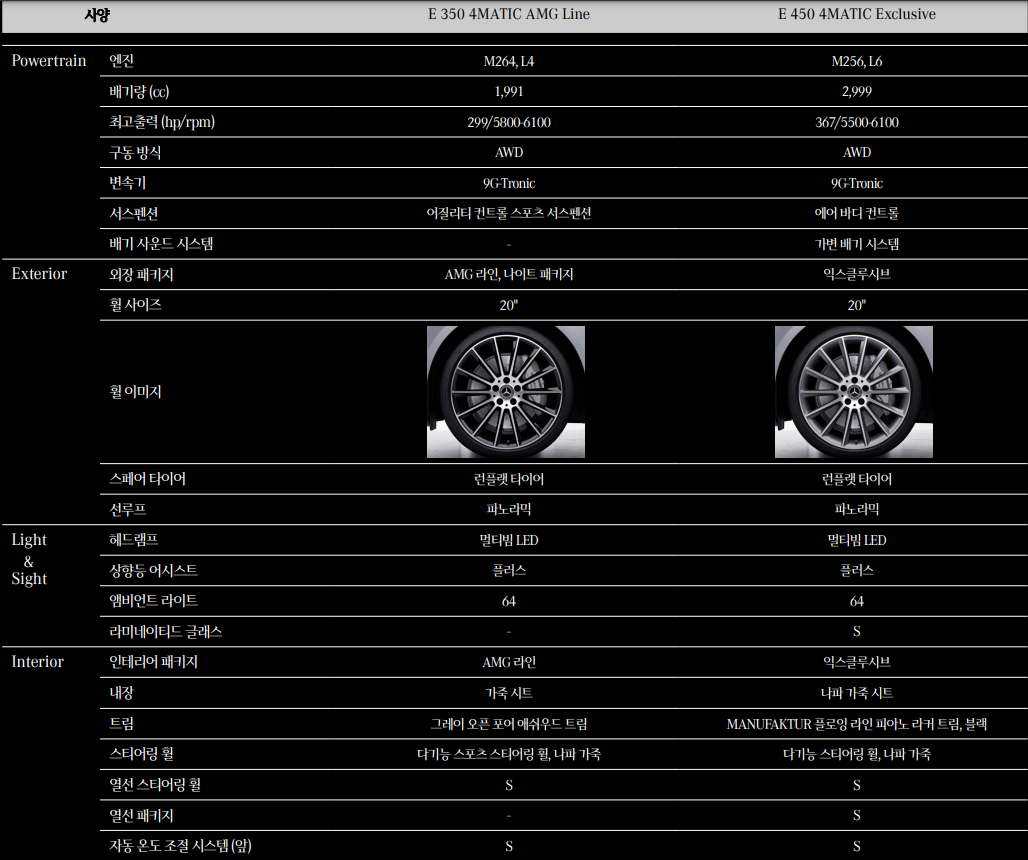
Task: Click the 앰비언트 라이트 row label
Action: (153, 601)
